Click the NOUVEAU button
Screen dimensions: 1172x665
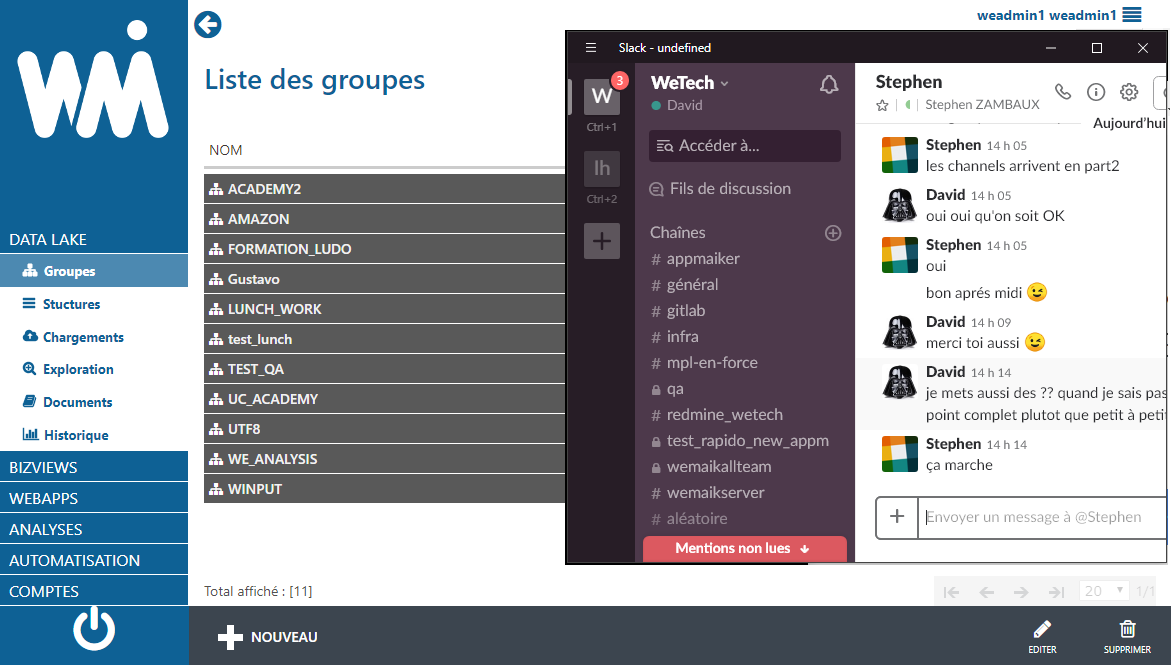[x=268, y=637]
